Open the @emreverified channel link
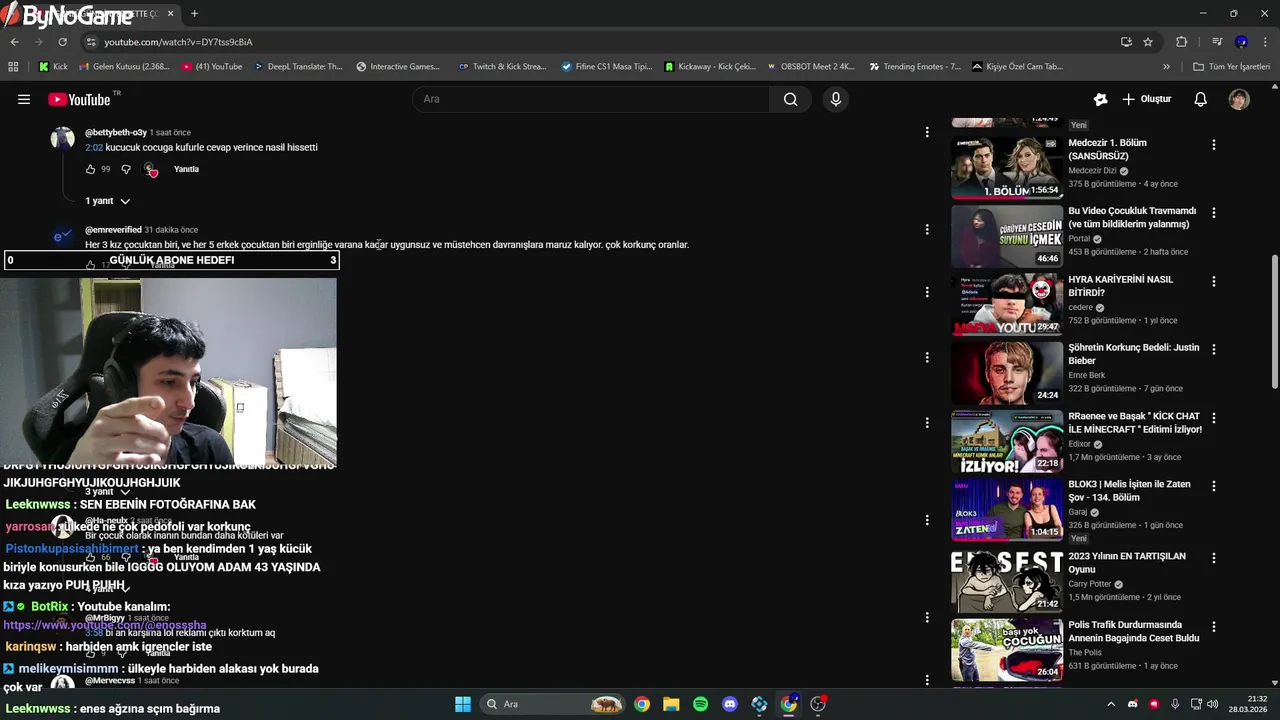The width and height of the screenshot is (1280, 720). click(x=113, y=230)
